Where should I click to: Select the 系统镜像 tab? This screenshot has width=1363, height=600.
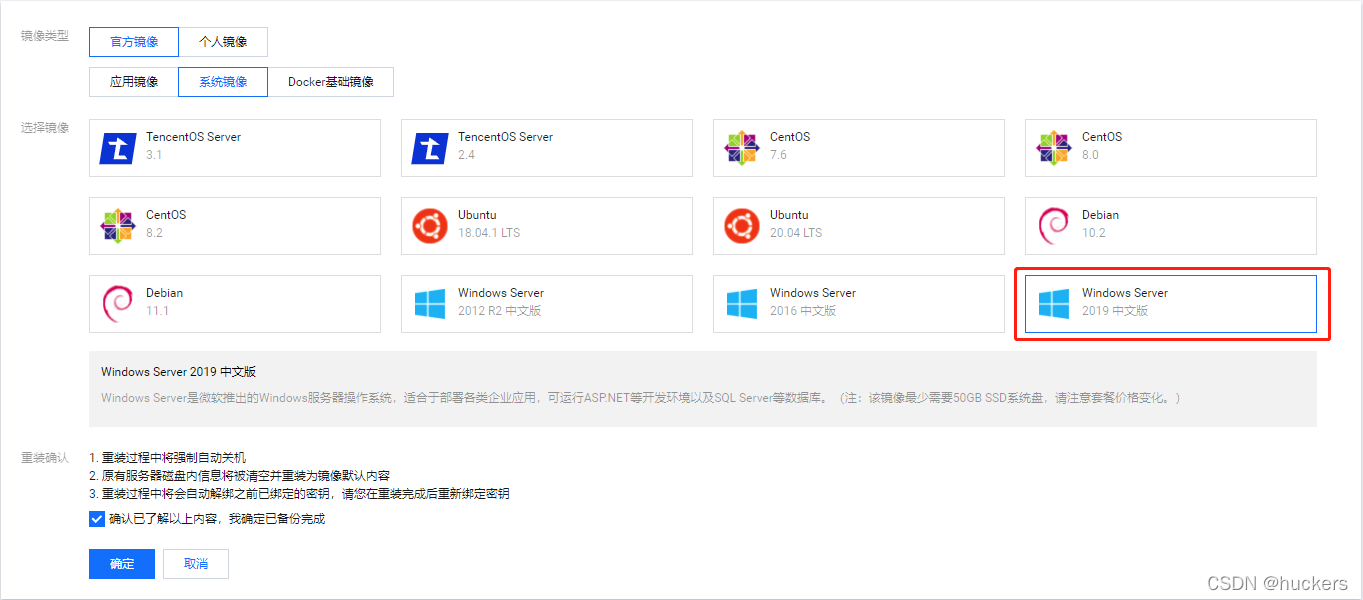(x=223, y=82)
